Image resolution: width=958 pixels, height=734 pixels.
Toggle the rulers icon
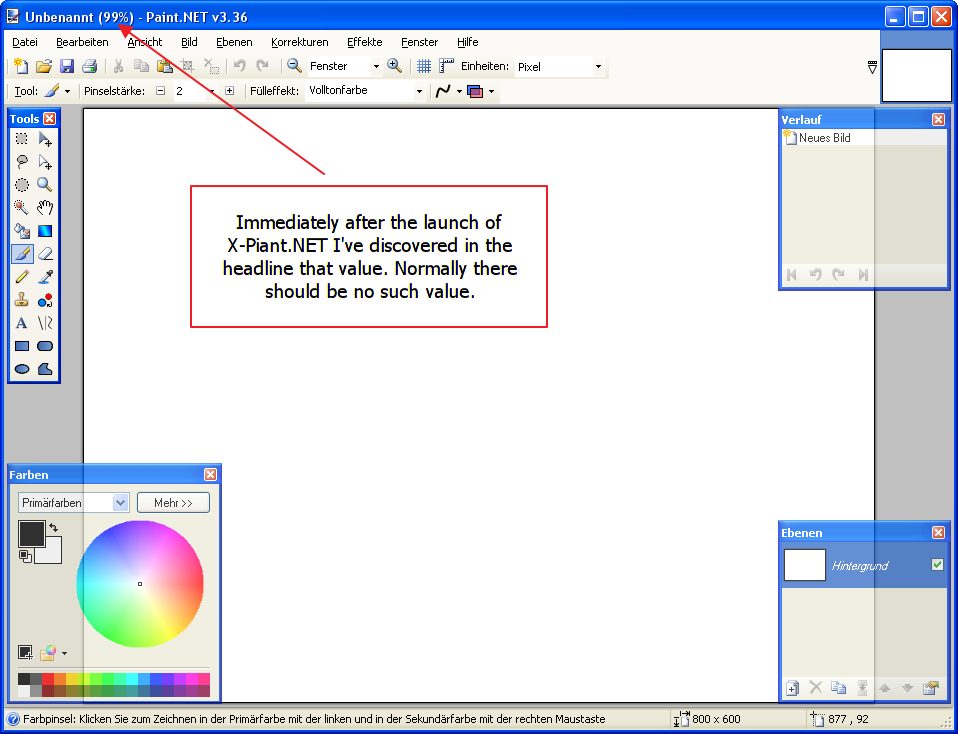447,66
